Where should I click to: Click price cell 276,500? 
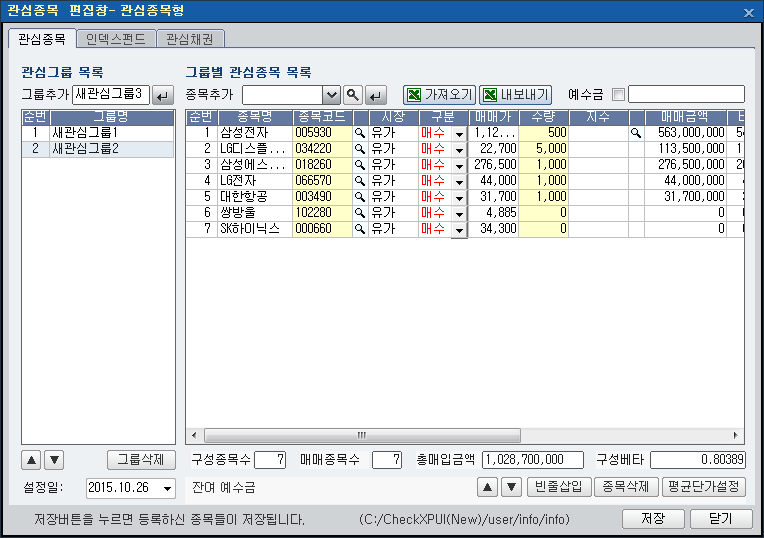494,165
